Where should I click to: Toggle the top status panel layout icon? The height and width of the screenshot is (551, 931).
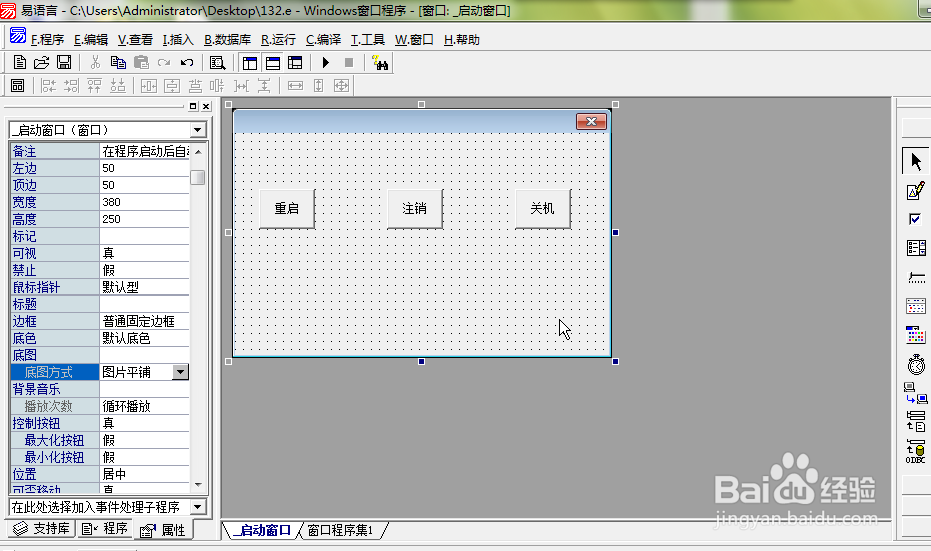(273, 62)
